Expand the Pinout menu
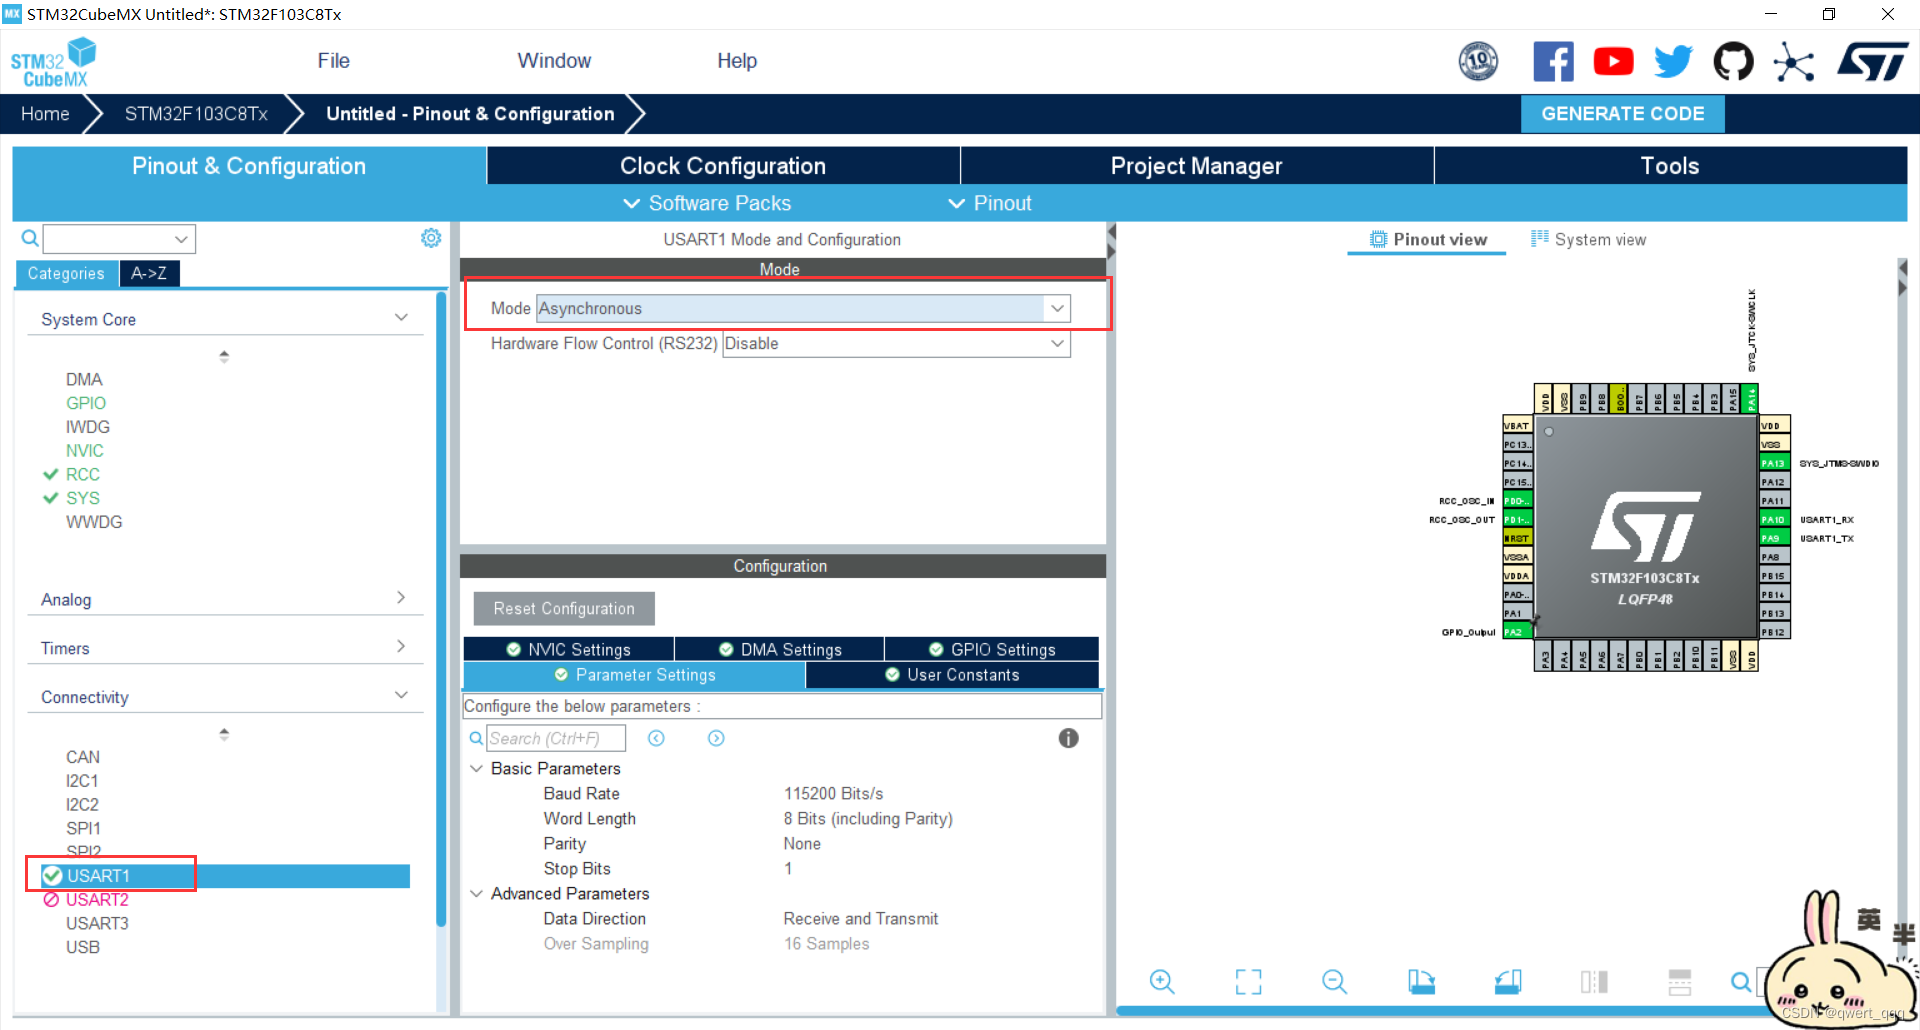 (990, 203)
